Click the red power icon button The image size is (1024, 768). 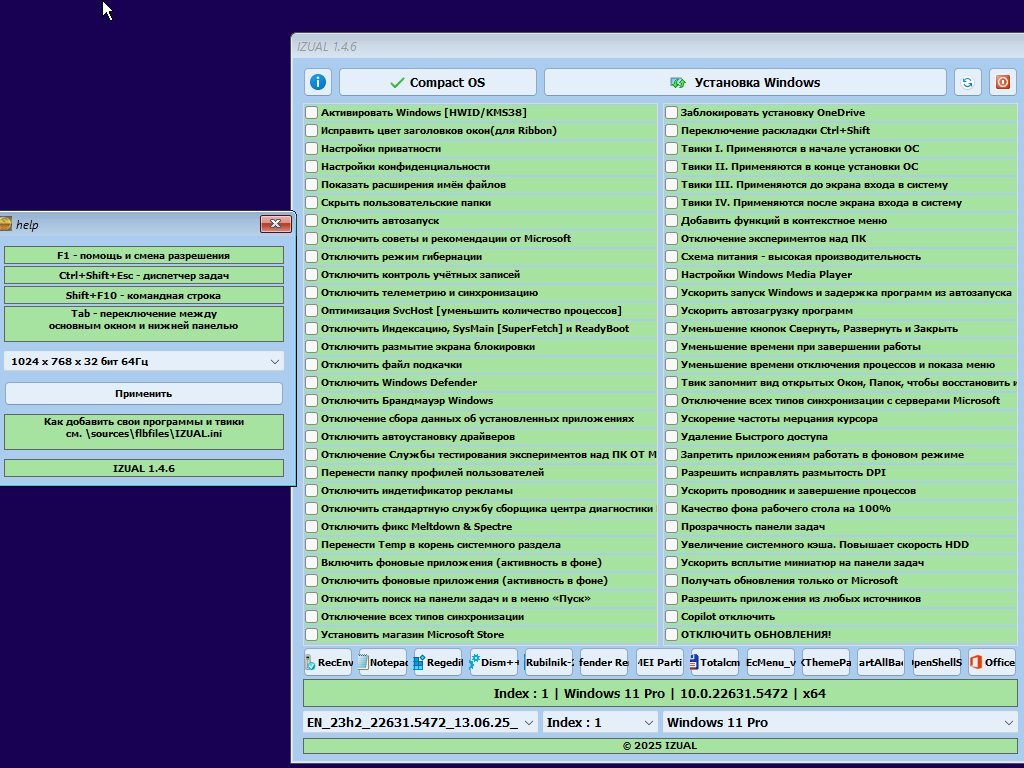coord(1002,82)
